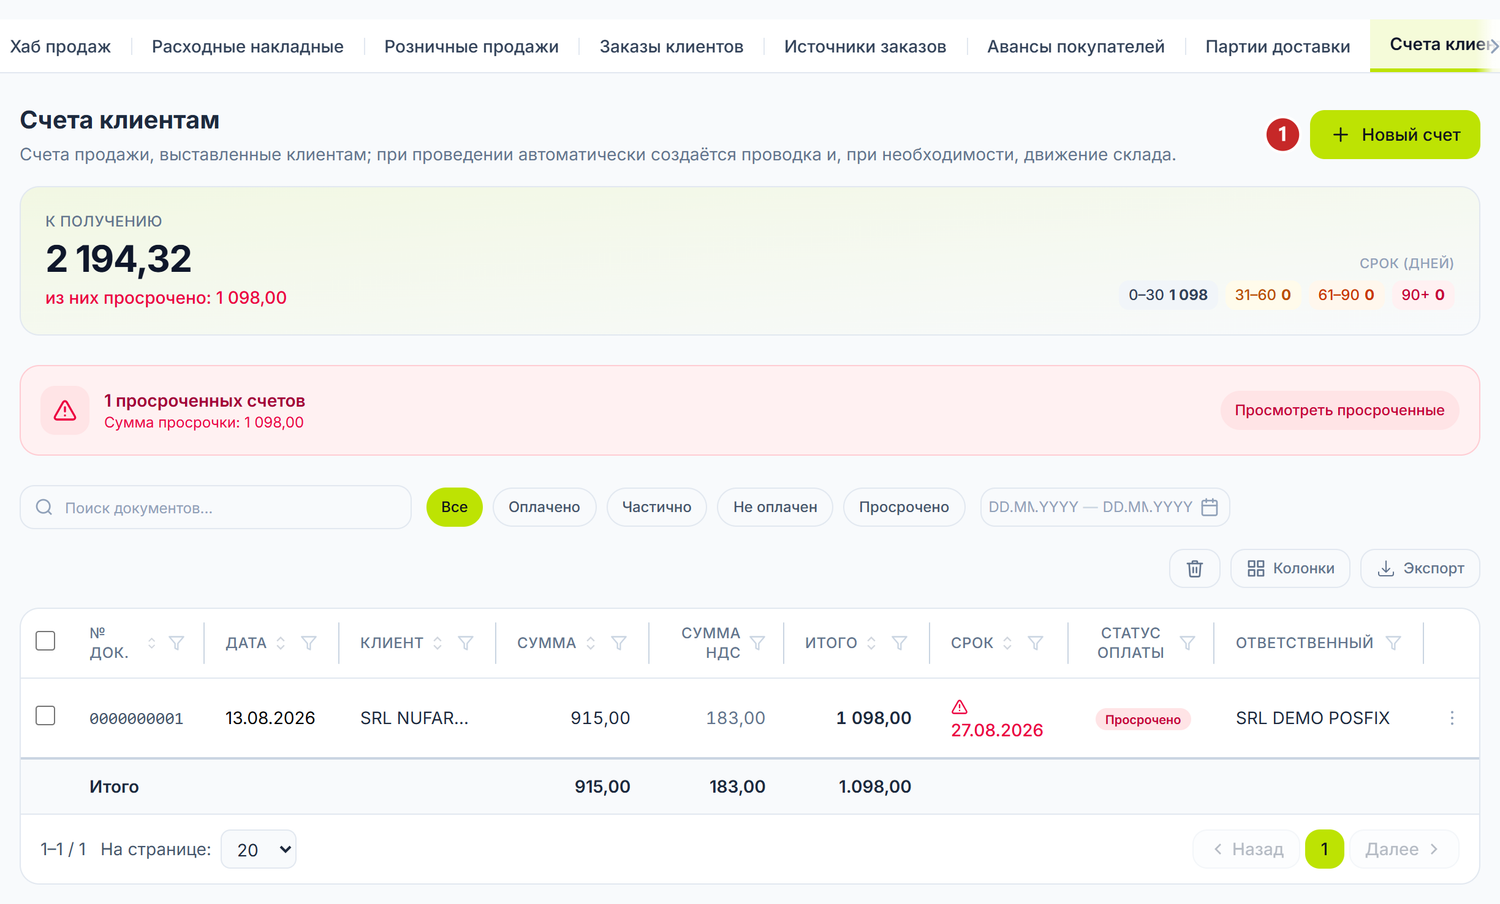
Task: Click filter icon in Сумма column header
Action: [x=619, y=643]
